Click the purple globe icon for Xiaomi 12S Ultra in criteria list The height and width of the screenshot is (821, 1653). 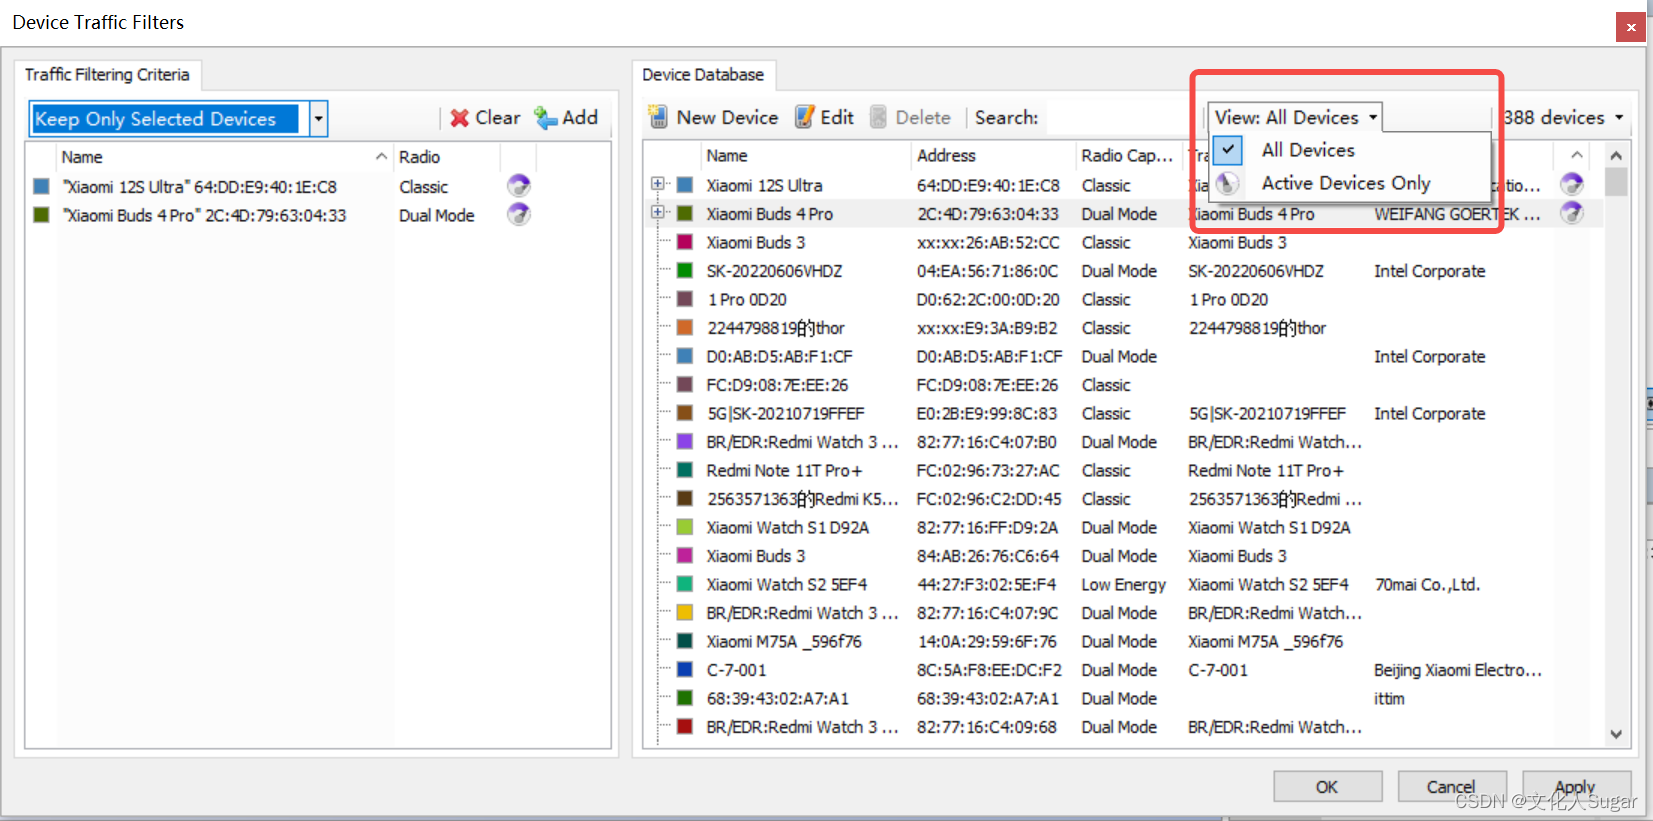[518, 186]
